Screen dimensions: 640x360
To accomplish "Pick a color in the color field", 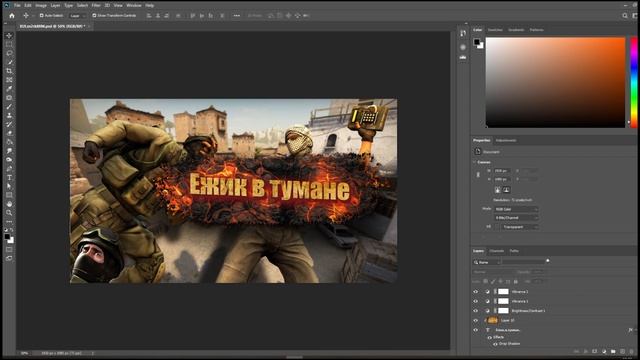I will (555, 82).
